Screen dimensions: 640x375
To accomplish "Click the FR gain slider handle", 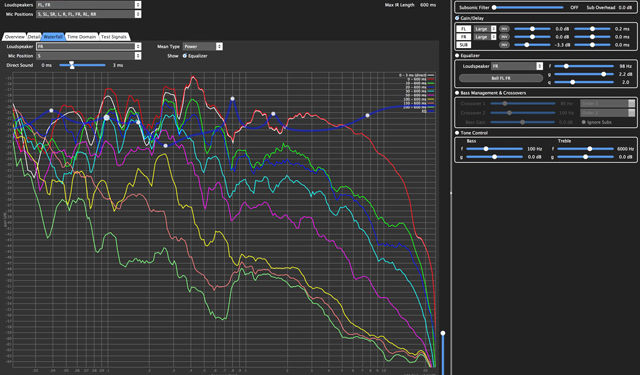I will (x=532, y=37).
